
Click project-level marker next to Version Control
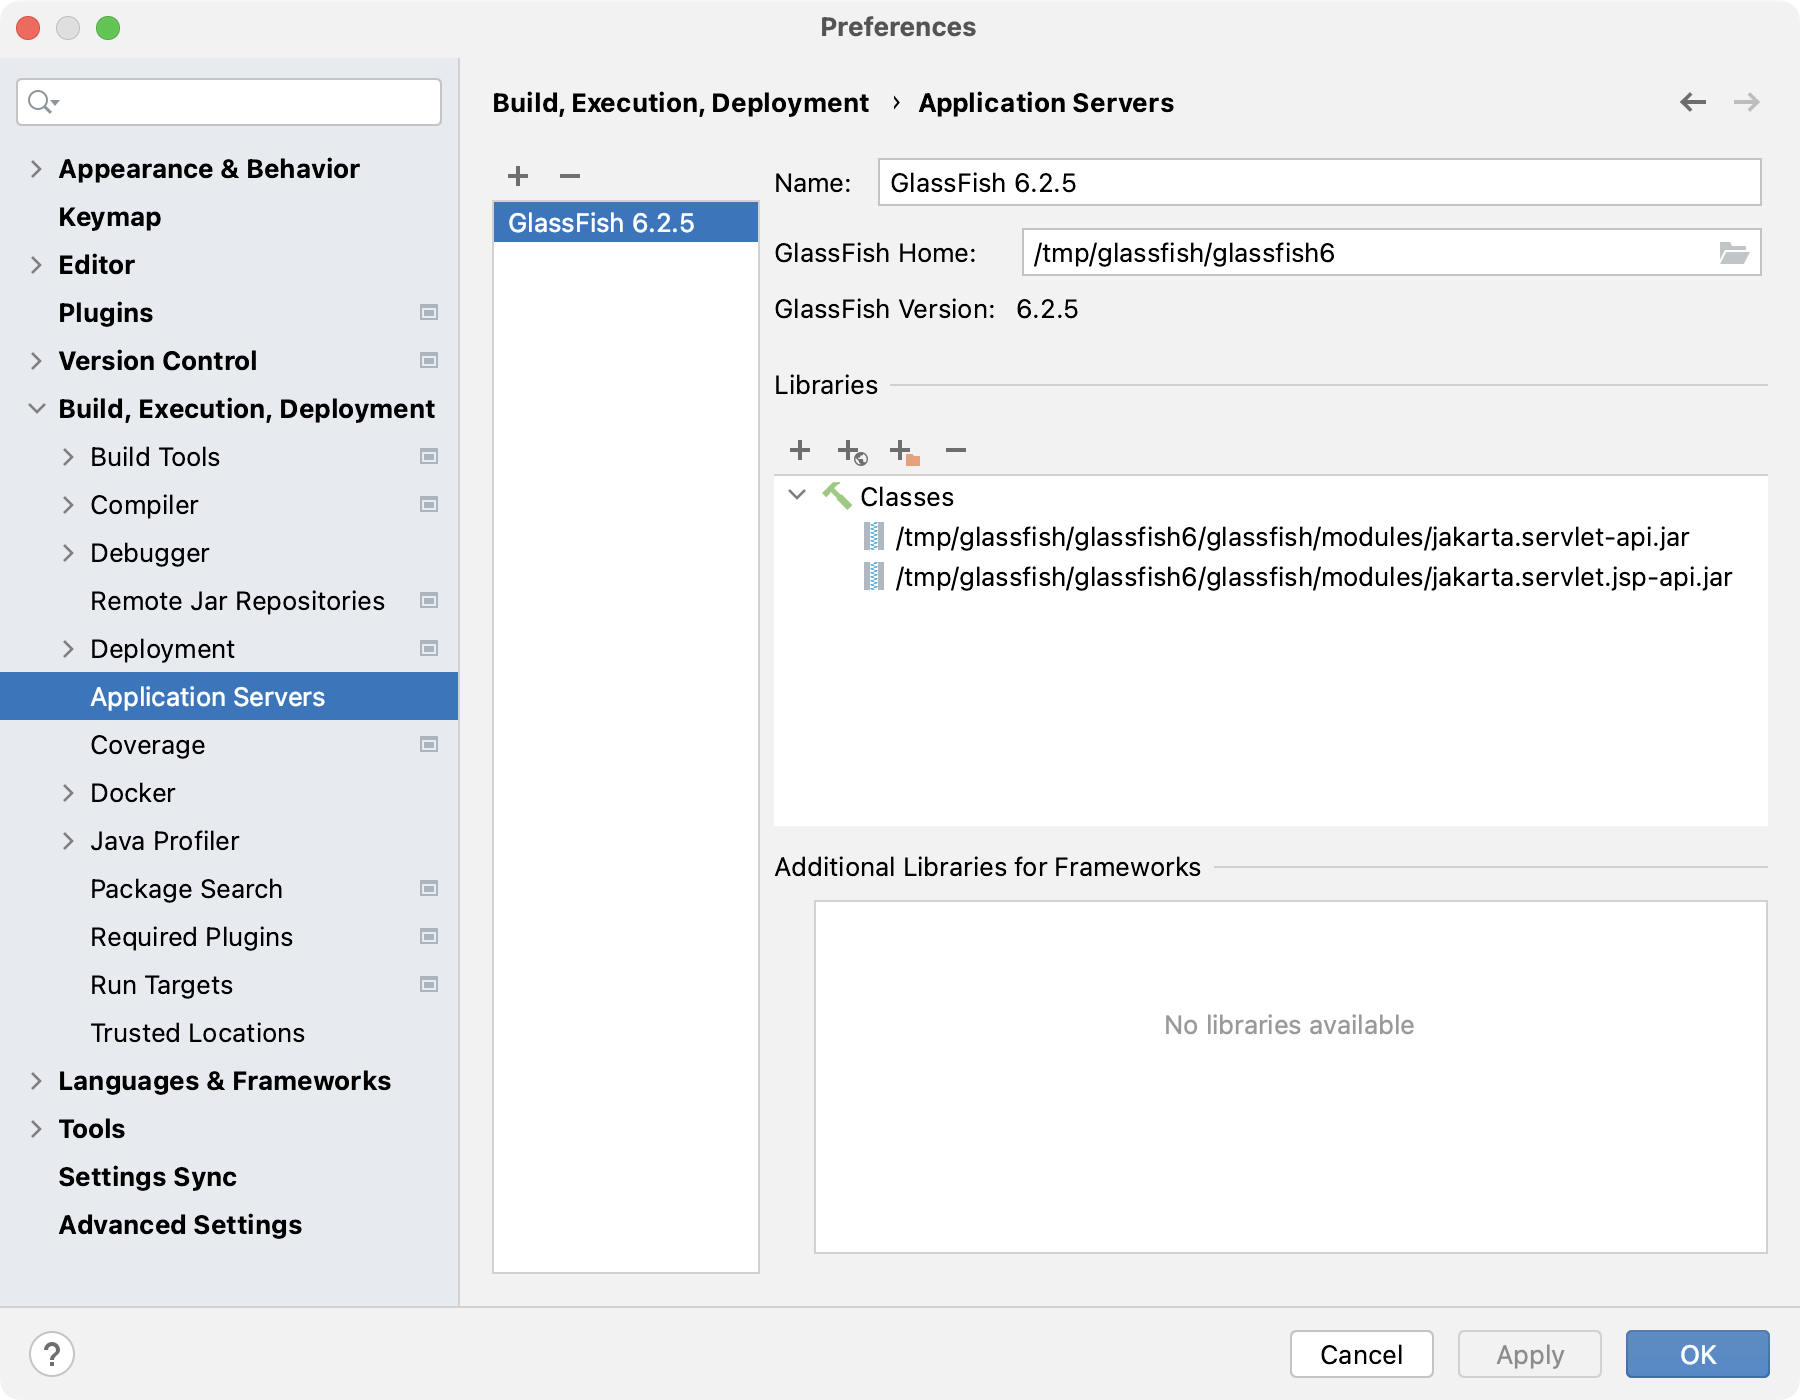pos(429,361)
